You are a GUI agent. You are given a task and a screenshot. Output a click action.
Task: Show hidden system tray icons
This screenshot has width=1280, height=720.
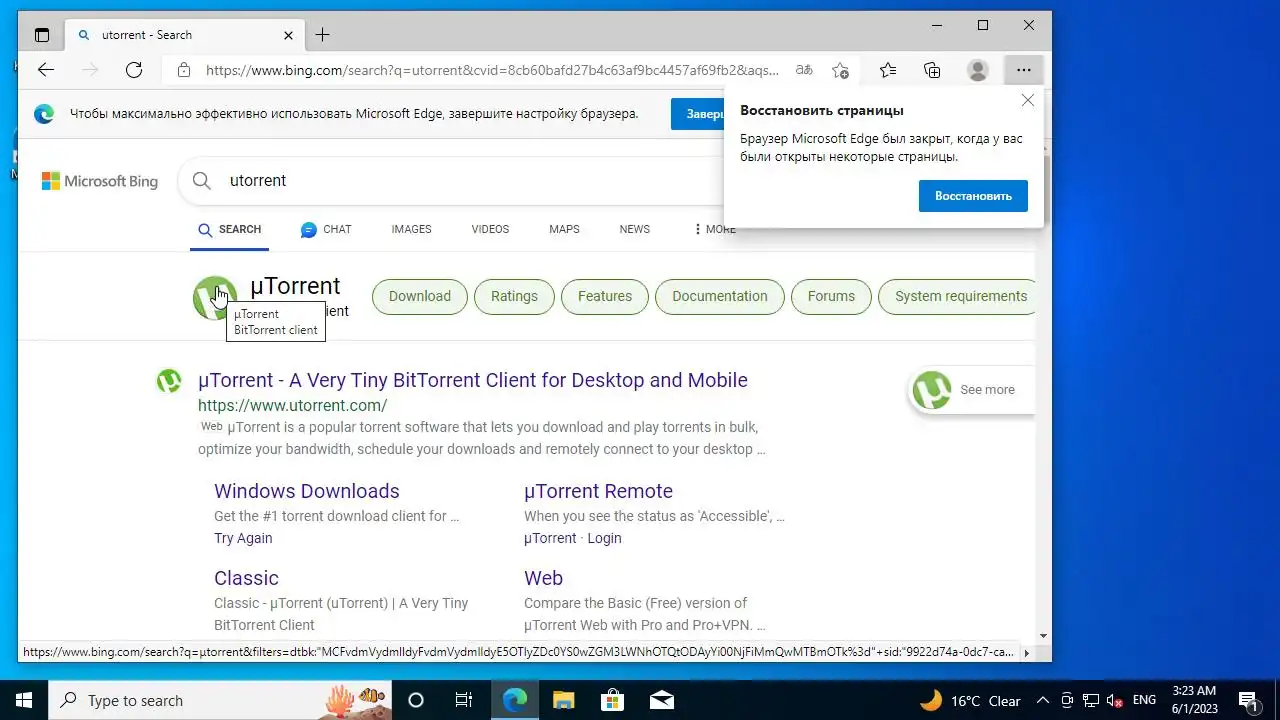[1043, 700]
